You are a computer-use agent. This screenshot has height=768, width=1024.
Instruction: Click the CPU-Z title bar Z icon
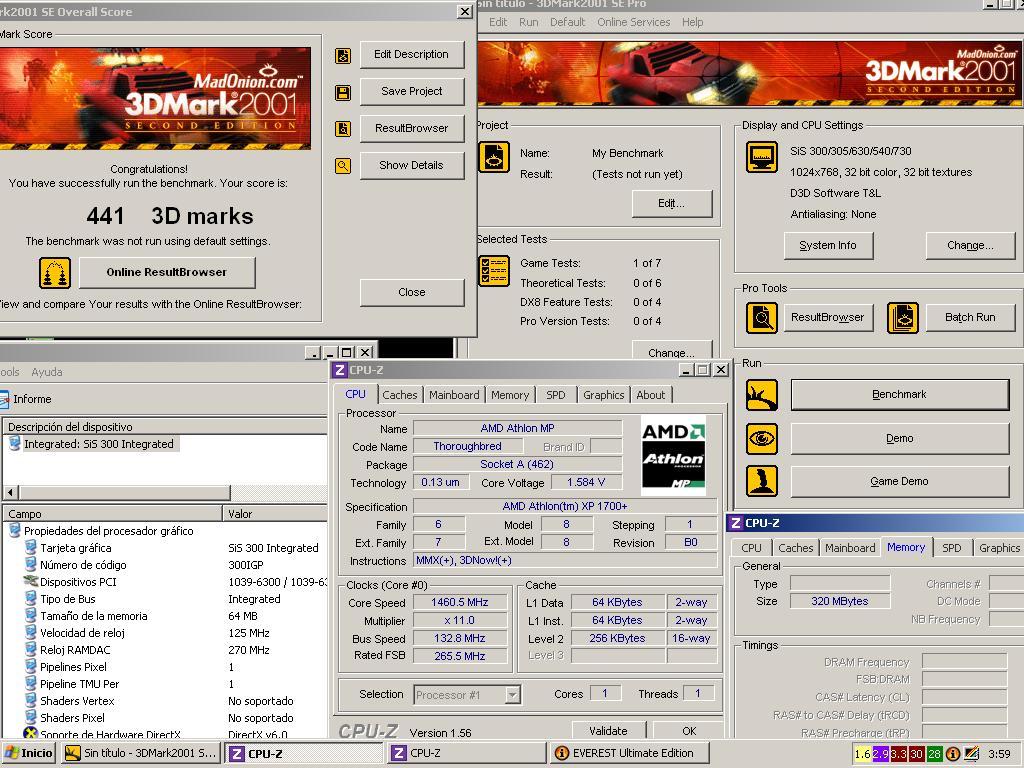(340, 370)
